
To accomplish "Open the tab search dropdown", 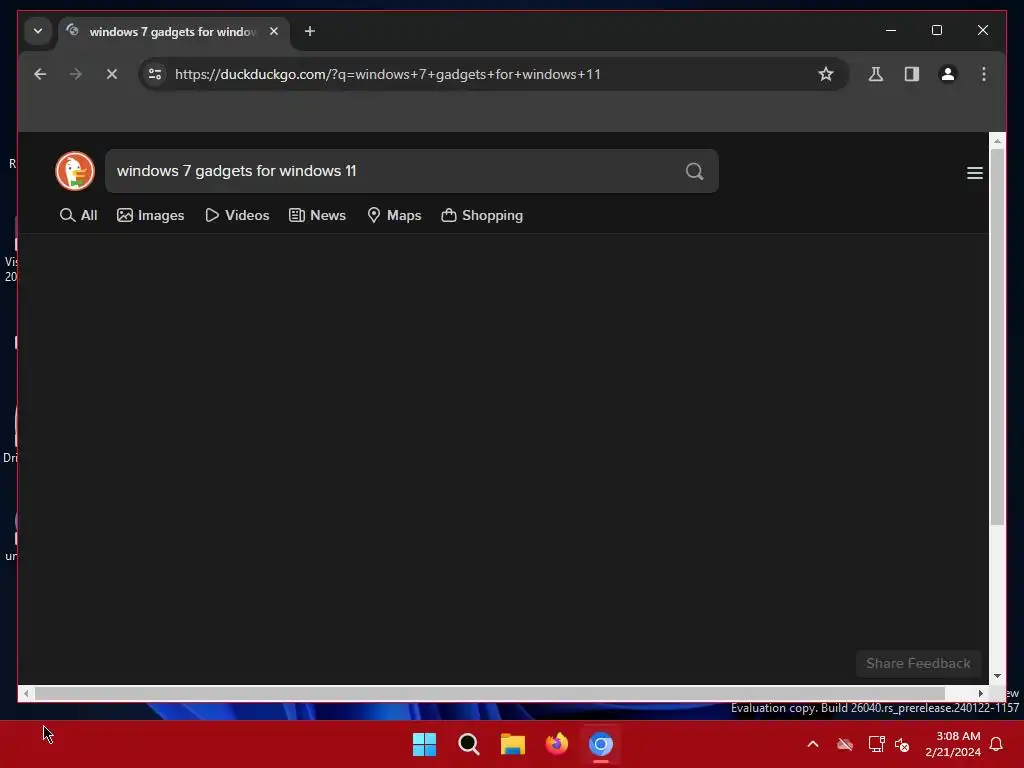I will [x=38, y=31].
